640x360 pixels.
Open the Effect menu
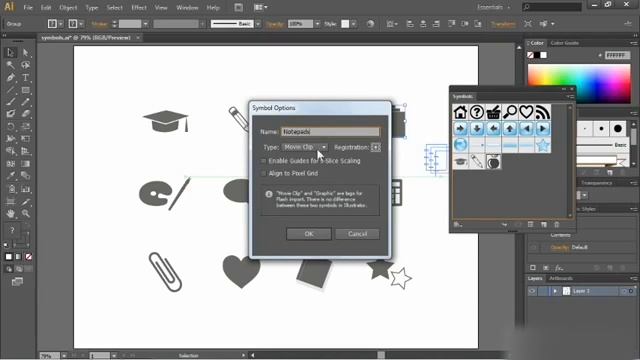coord(139,8)
